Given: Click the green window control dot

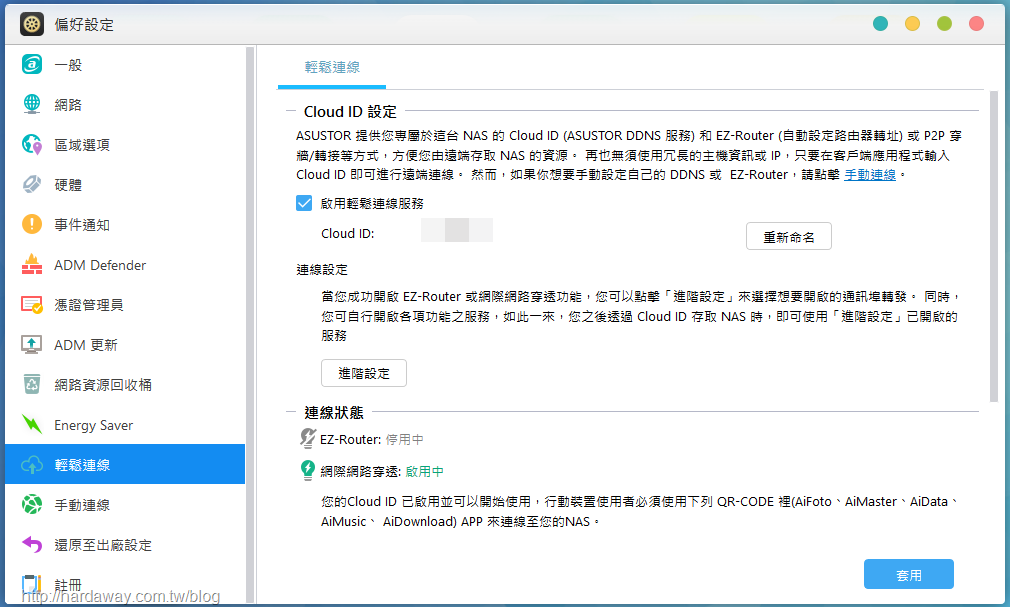Looking at the screenshot, I should point(944,24).
